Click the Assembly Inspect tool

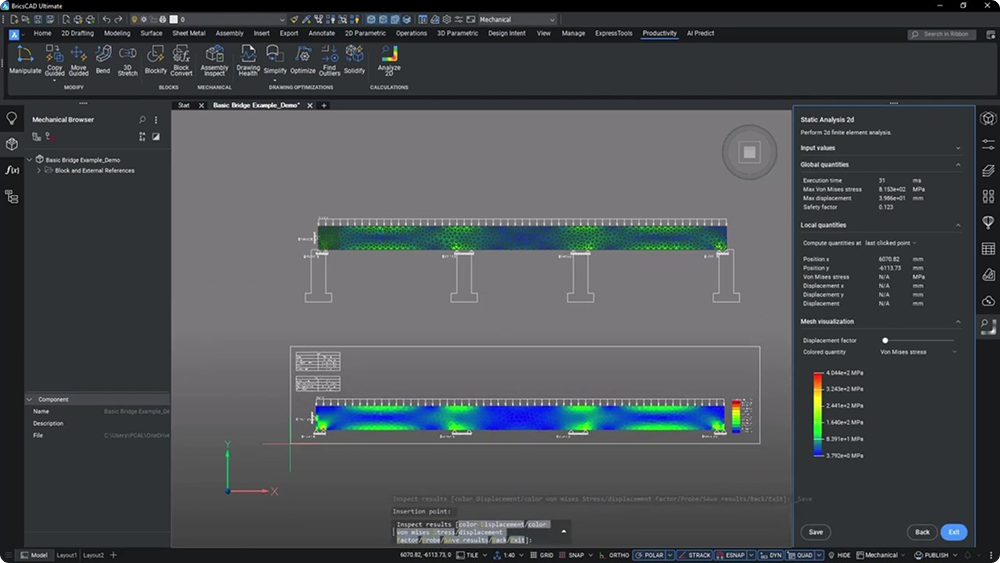[214, 59]
